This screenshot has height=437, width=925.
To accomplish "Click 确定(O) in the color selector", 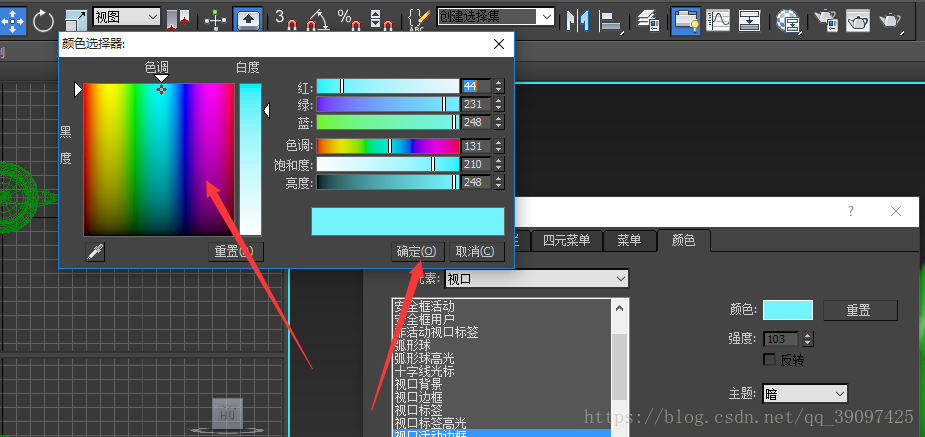I will 417,252.
